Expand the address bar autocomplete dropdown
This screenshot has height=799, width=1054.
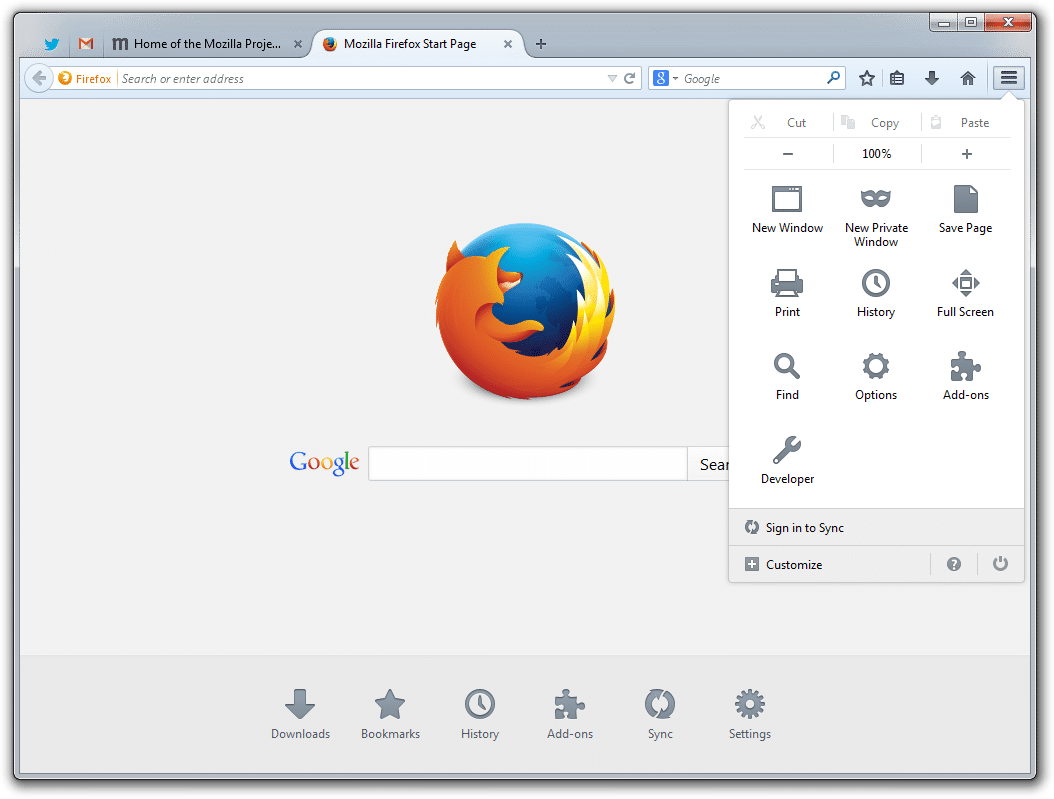pos(610,77)
